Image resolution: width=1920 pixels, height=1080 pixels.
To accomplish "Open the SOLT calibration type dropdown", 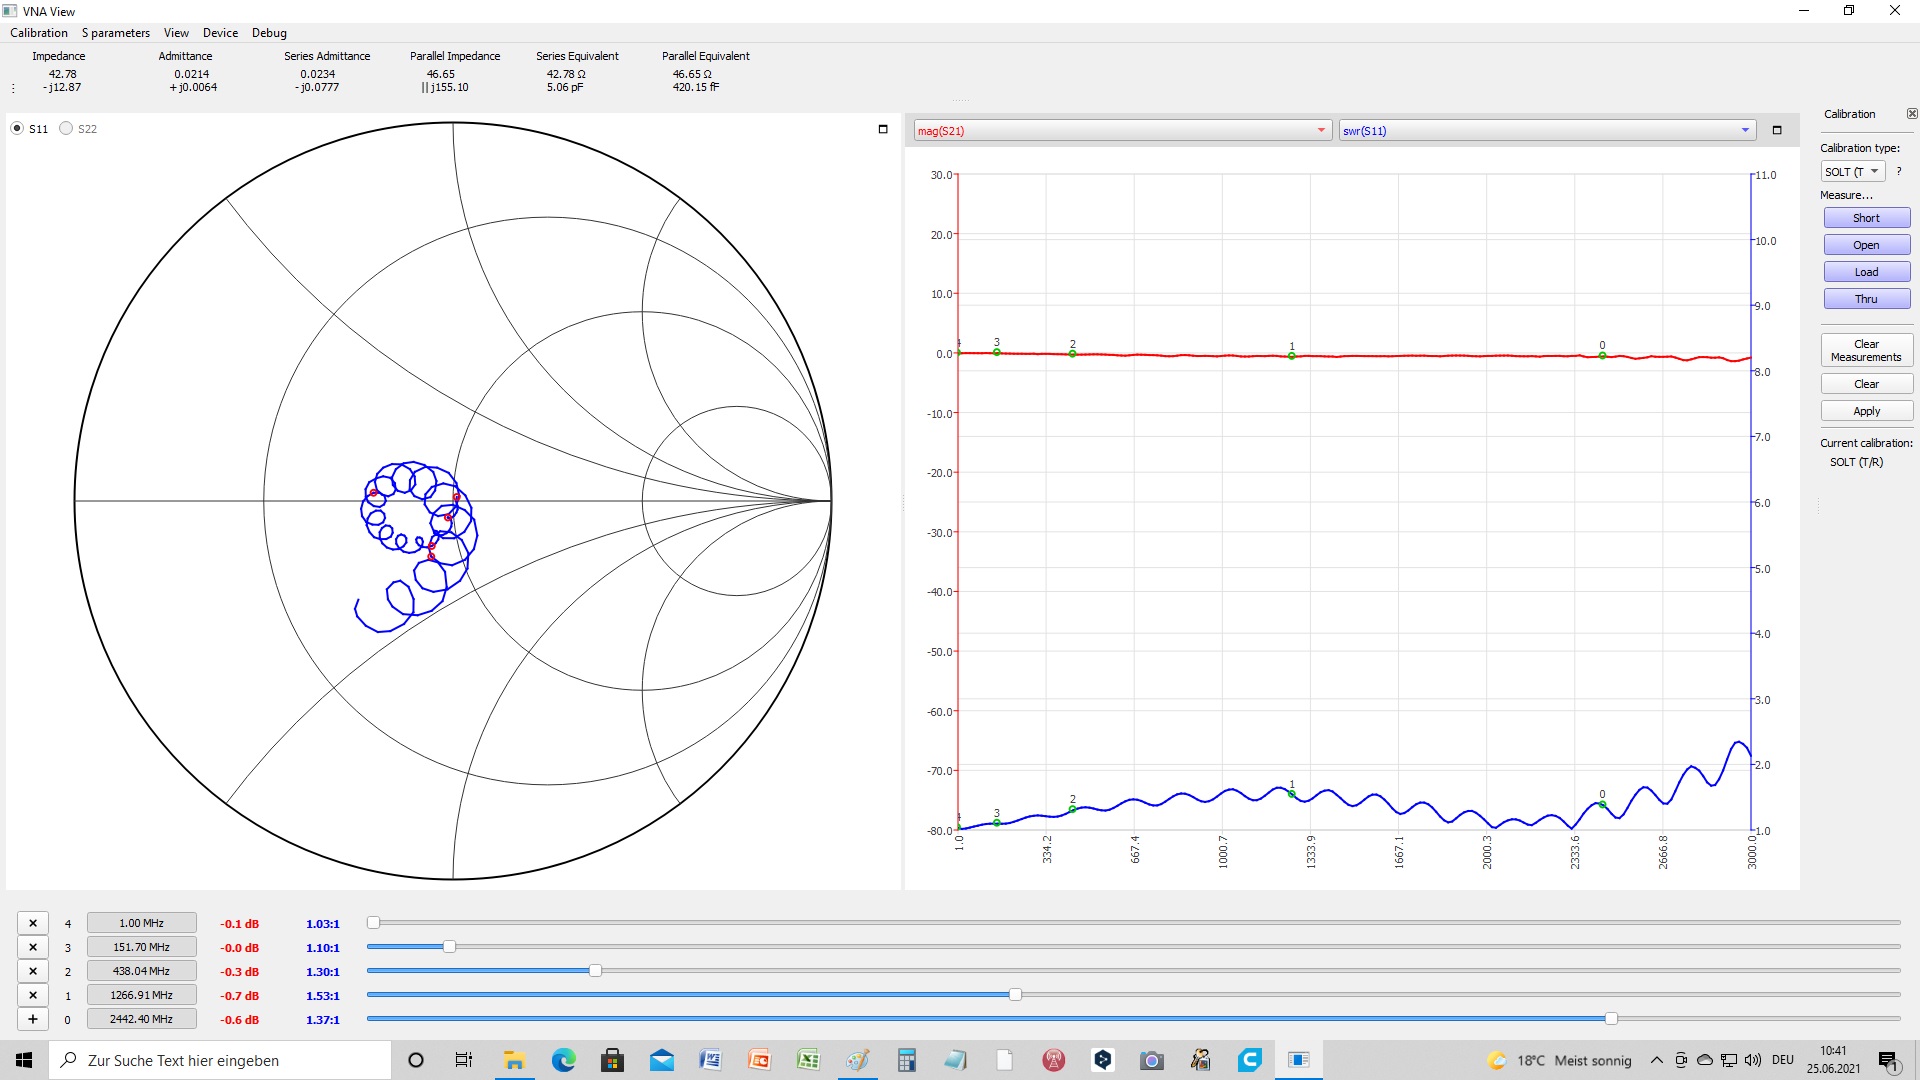I will (1852, 171).
